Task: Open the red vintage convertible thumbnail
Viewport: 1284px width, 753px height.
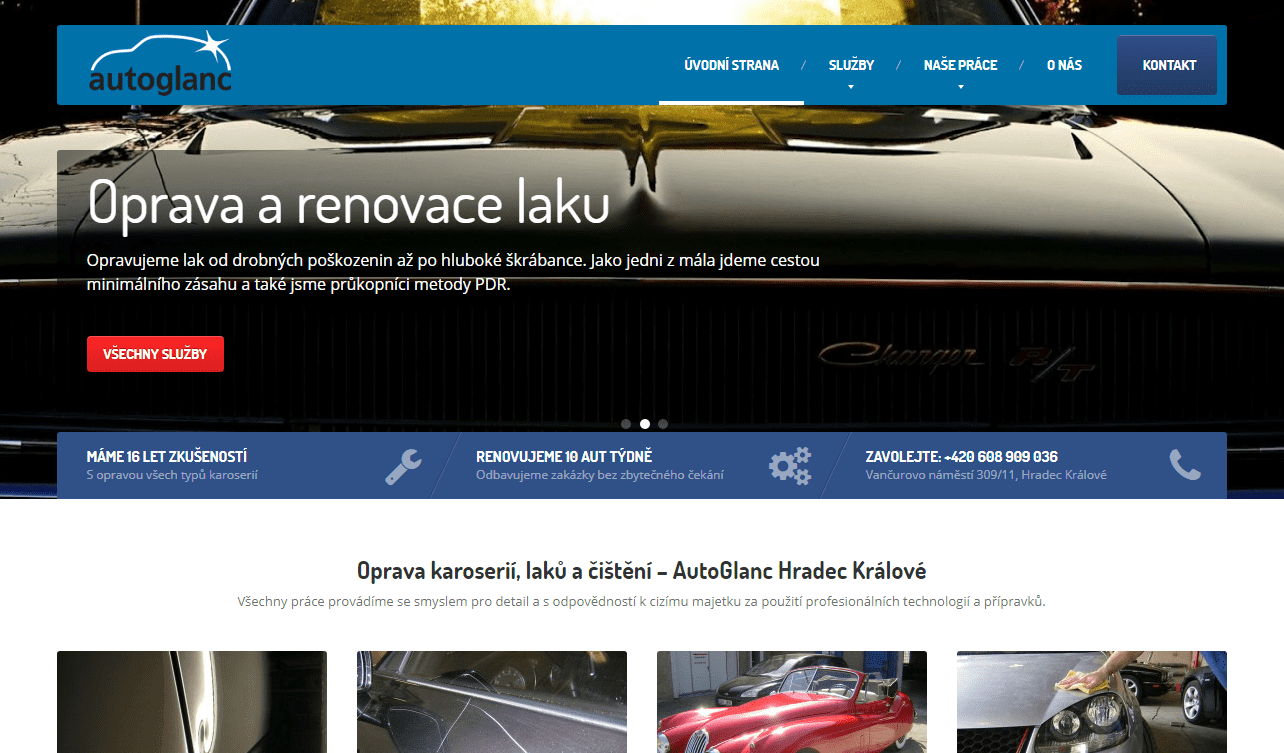Action: point(792,702)
